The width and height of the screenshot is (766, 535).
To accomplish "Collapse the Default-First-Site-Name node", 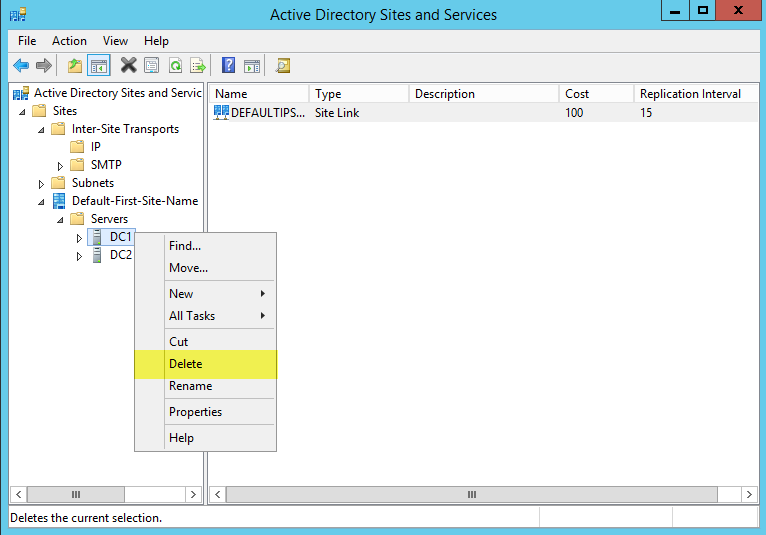I will coord(42,201).
